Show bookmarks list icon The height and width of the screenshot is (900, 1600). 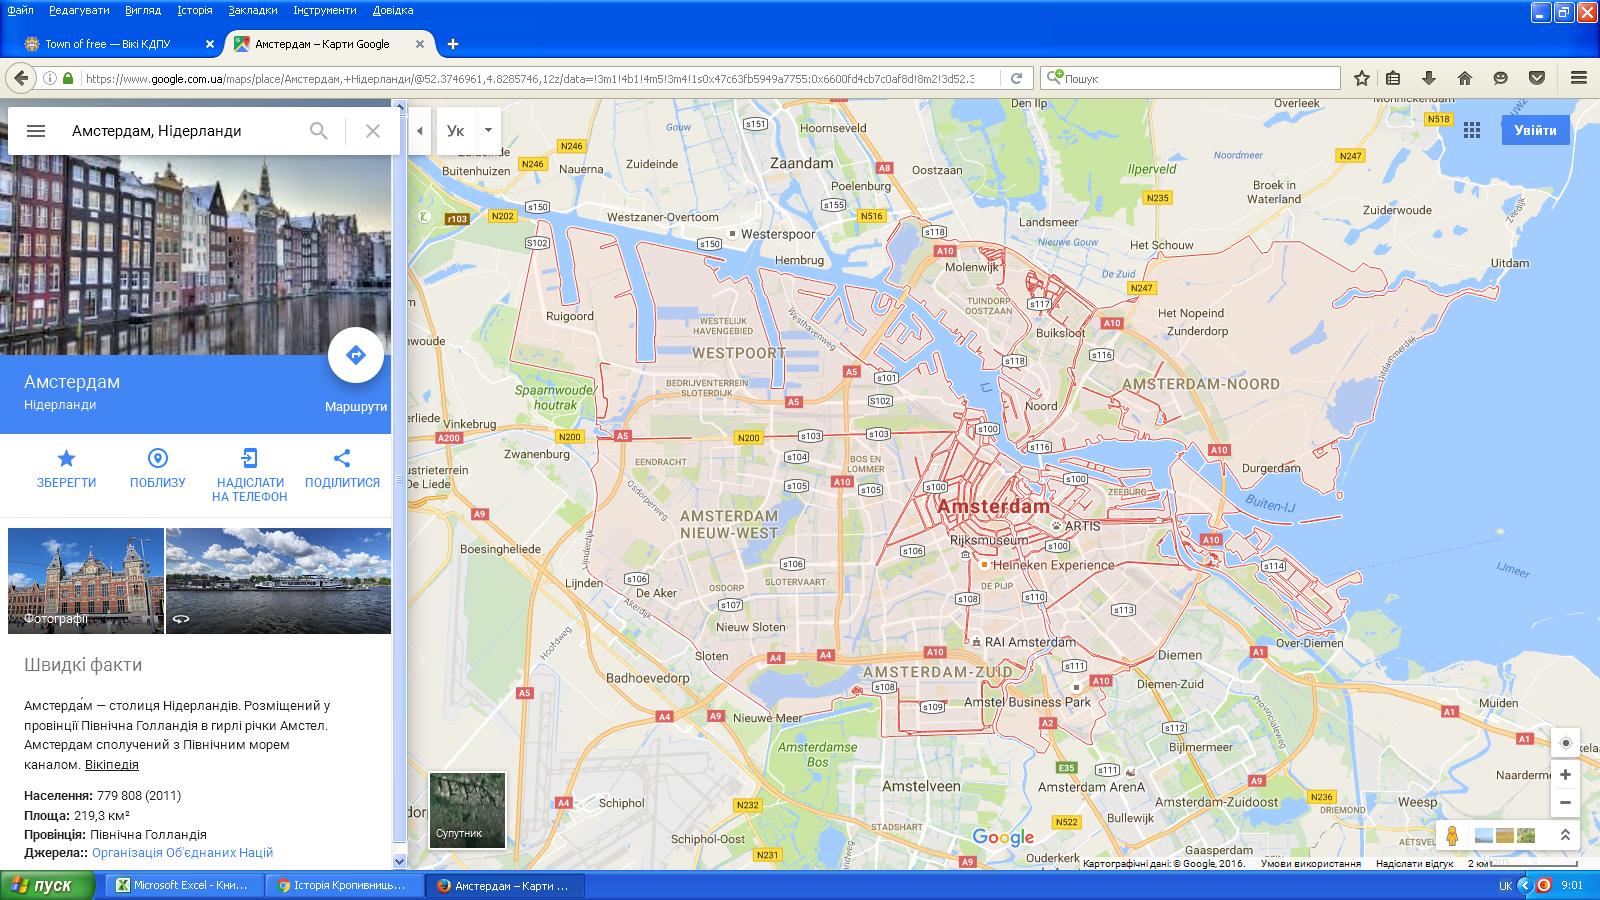(1393, 78)
